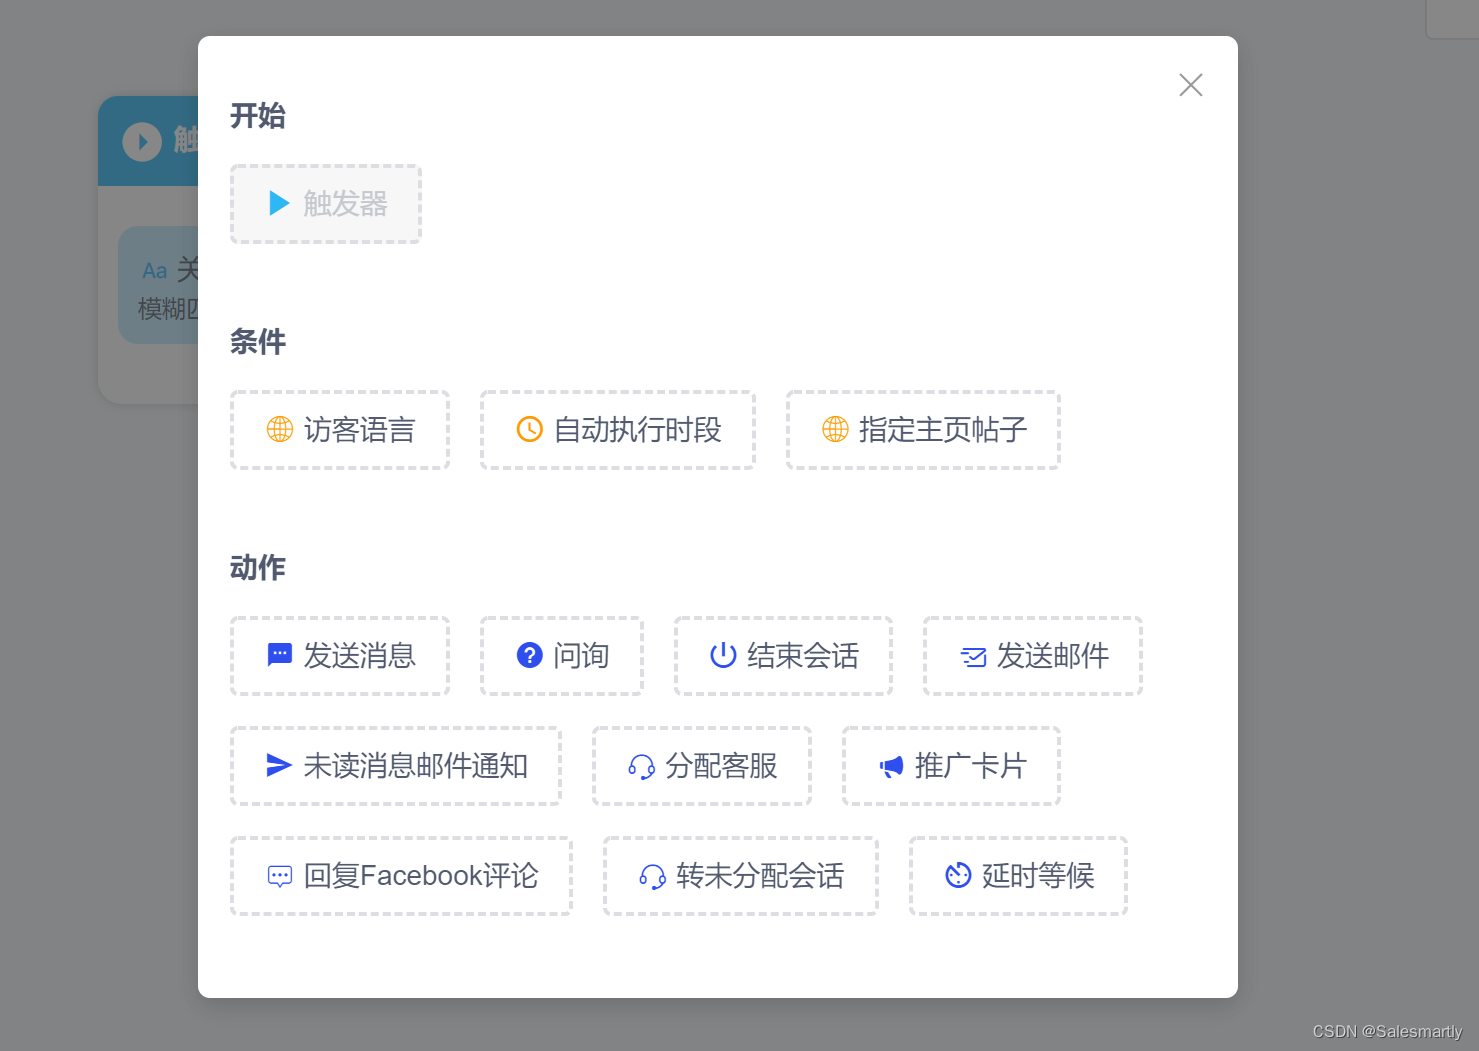Click the envelope icon for 发送邮件
1479x1051 pixels.
973,657
